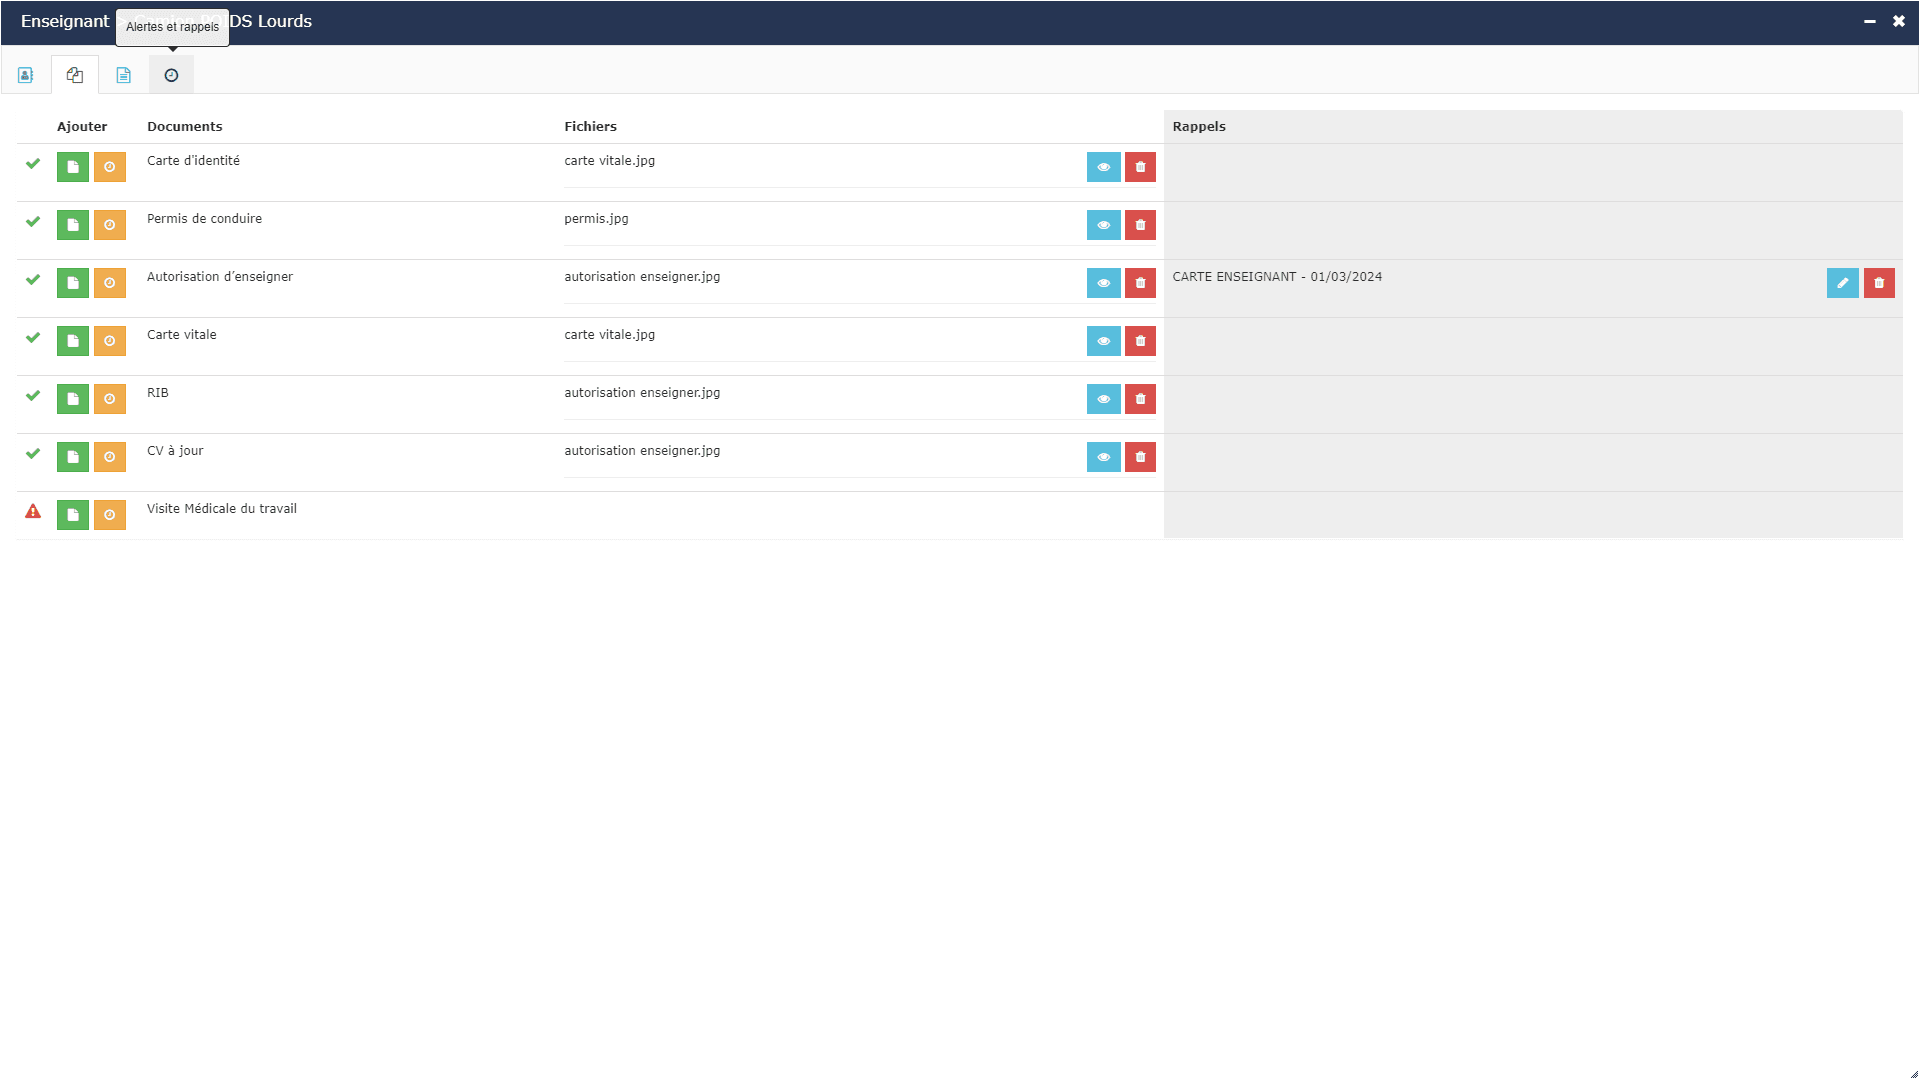The width and height of the screenshot is (1920, 1080).
Task: Open the teacher profile card tab
Action: [26, 75]
